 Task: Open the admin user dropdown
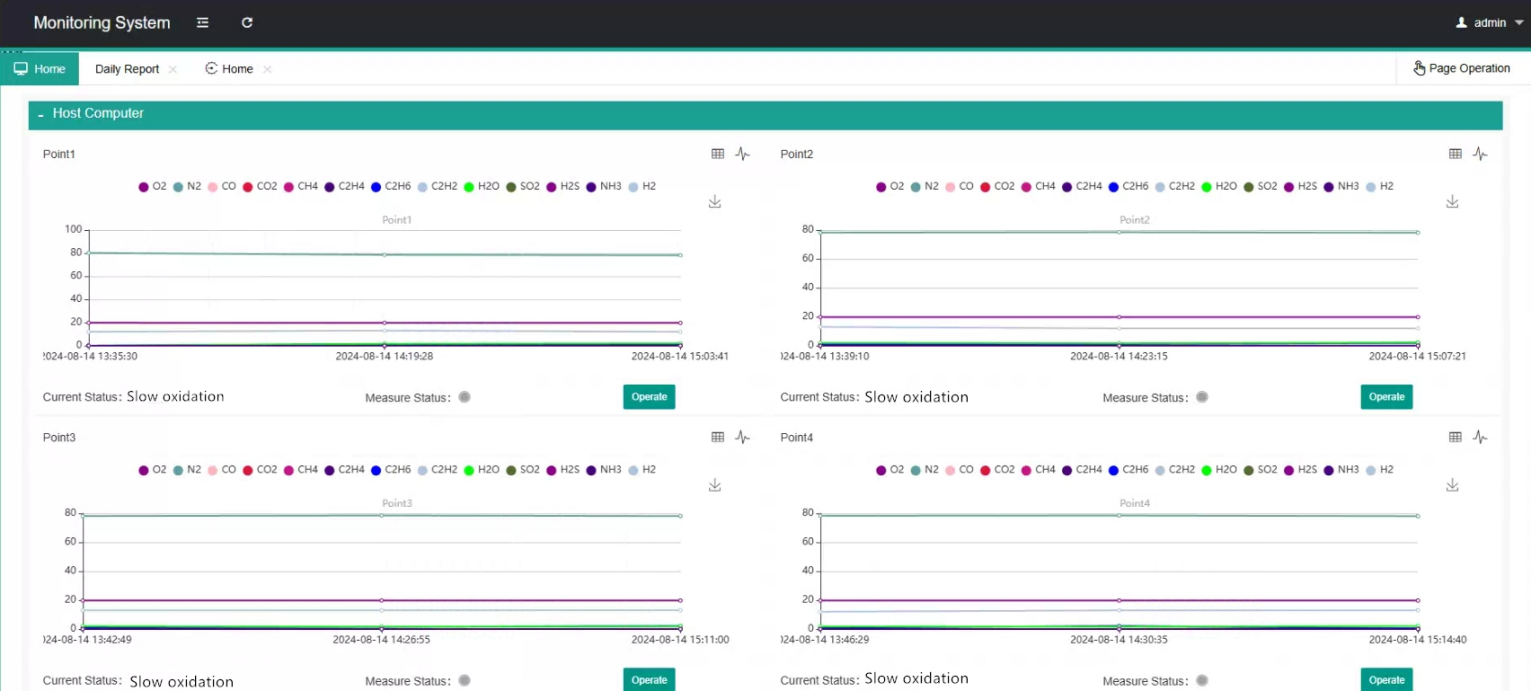(x=1489, y=23)
